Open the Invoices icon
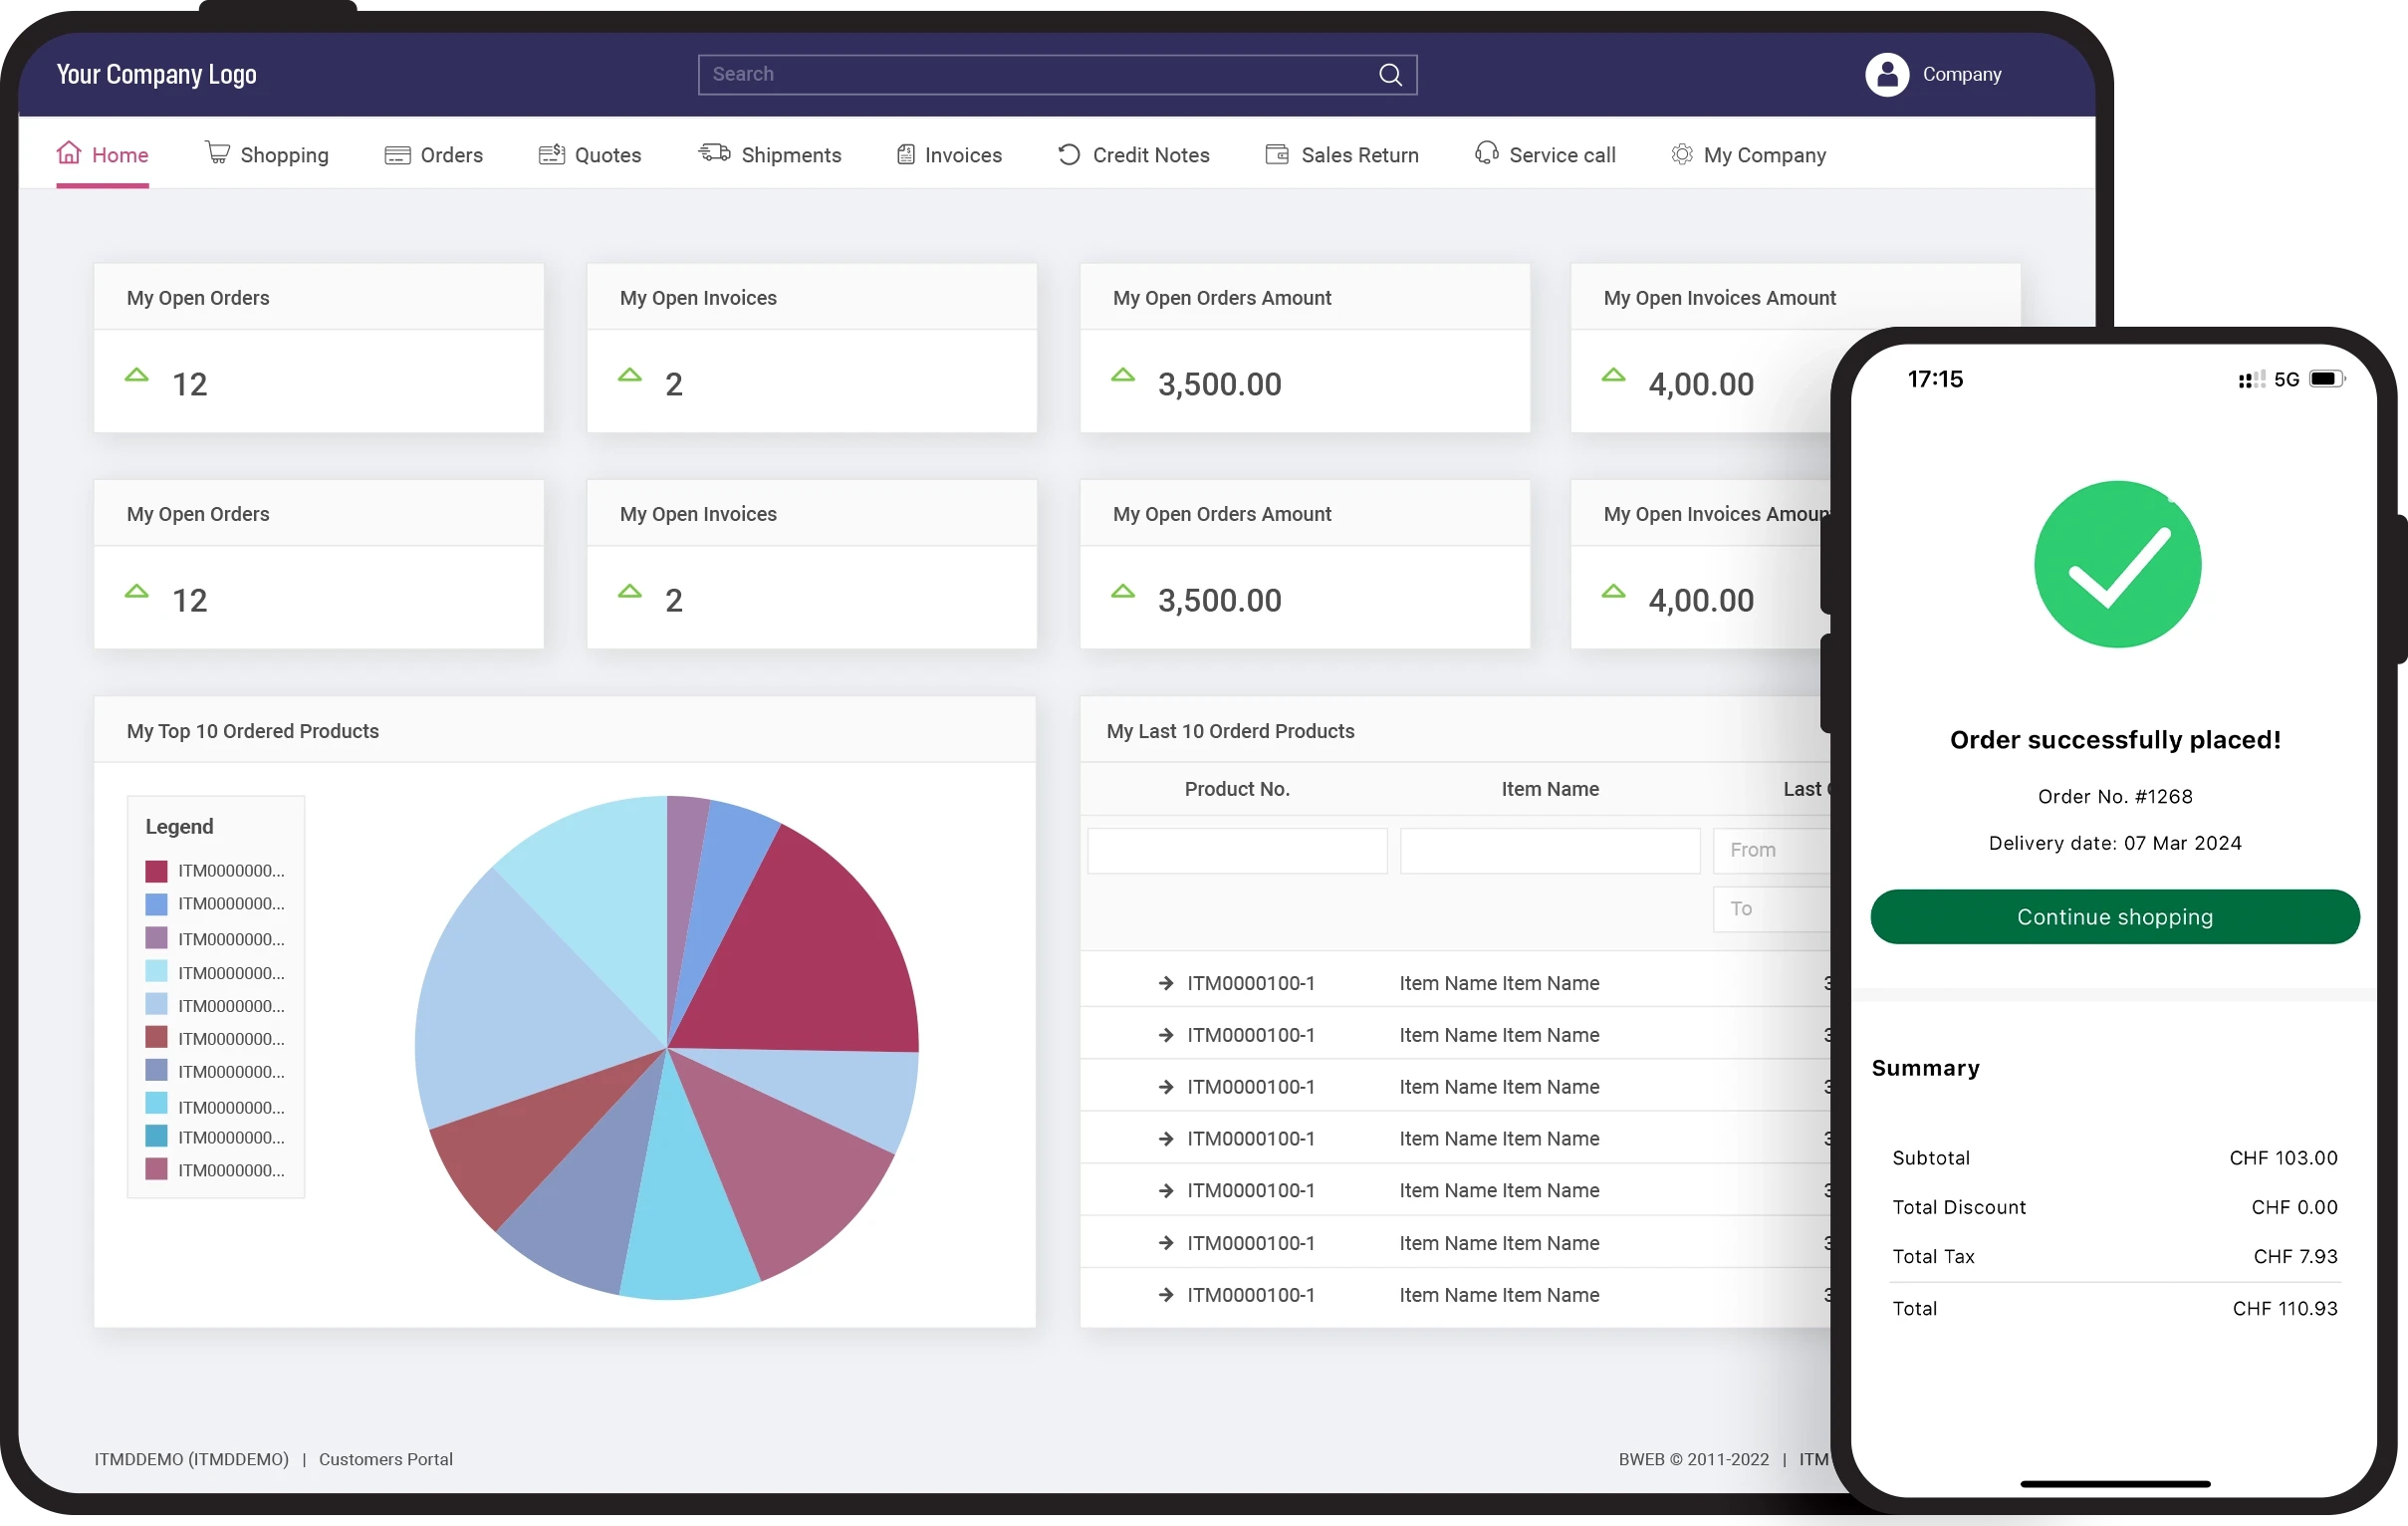This screenshot has width=2408, height=1526. [906, 154]
